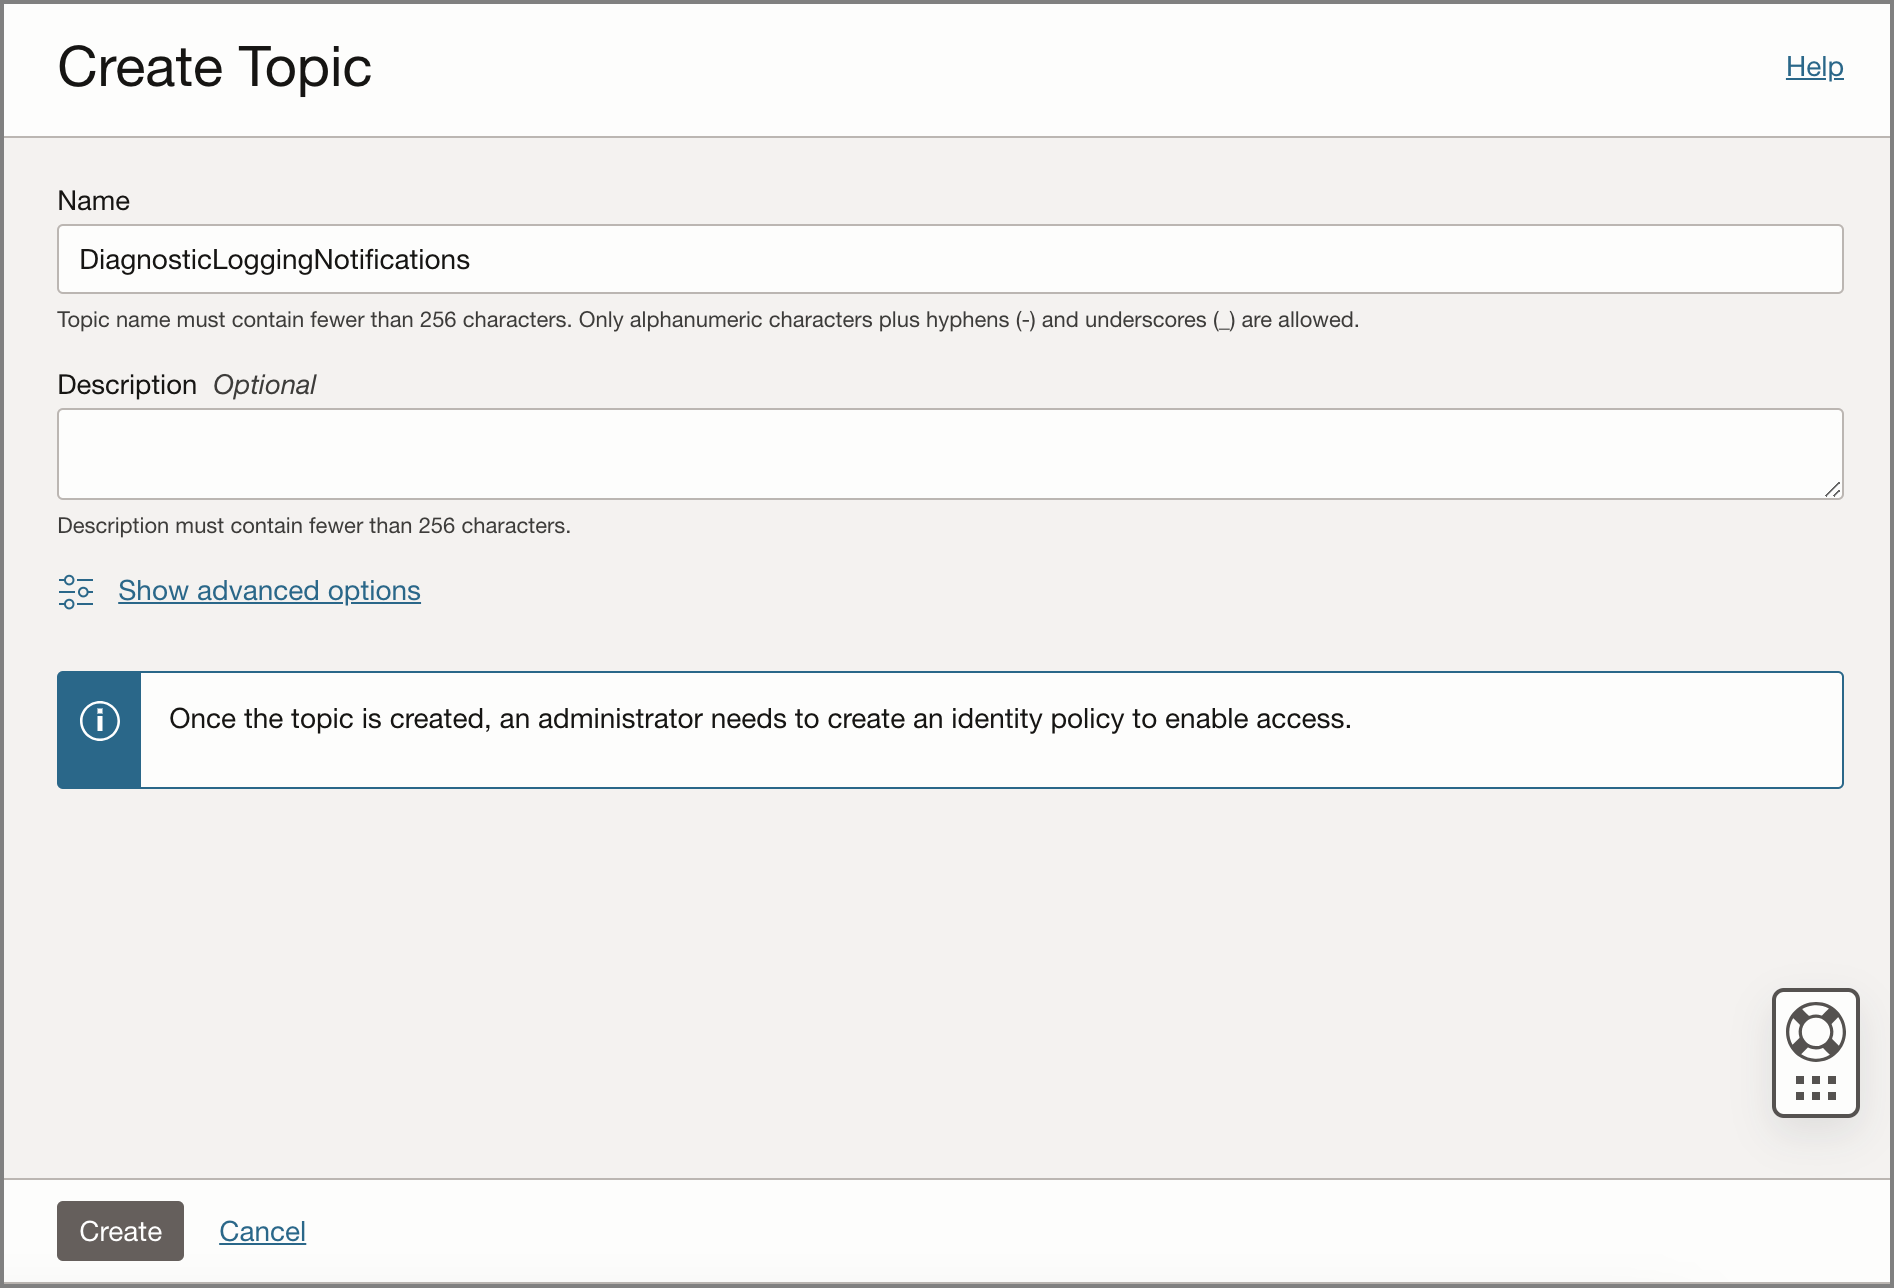
Task: Click inside the empty Description box
Action: pos(950,453)
